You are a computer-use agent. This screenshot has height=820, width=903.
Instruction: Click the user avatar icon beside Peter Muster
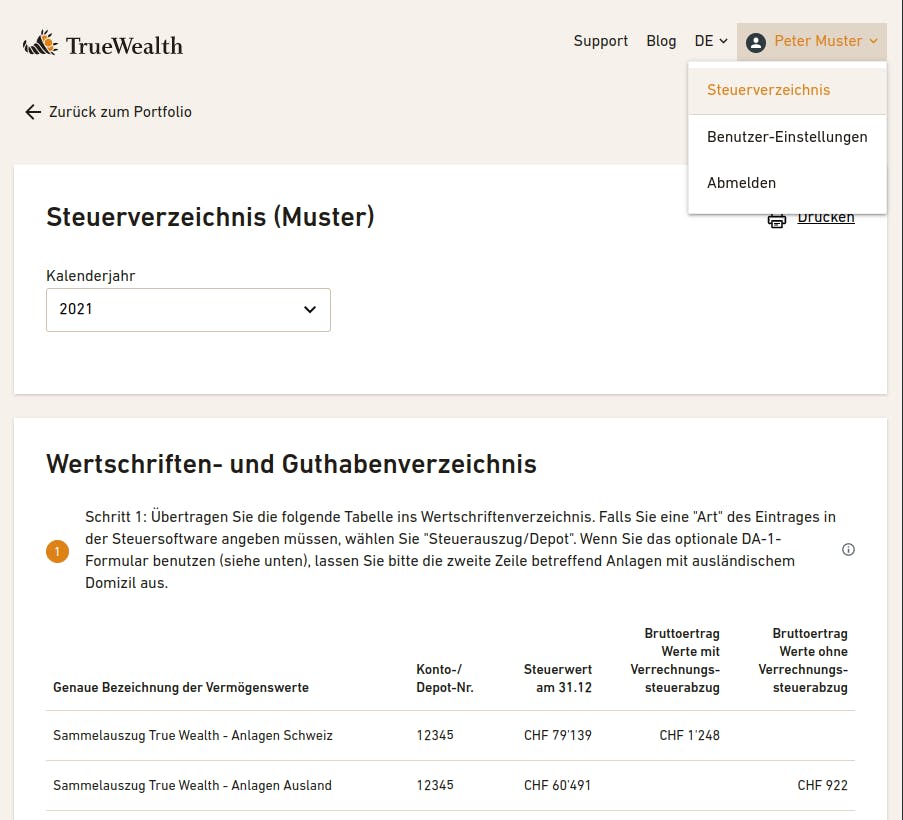point(756,42)
